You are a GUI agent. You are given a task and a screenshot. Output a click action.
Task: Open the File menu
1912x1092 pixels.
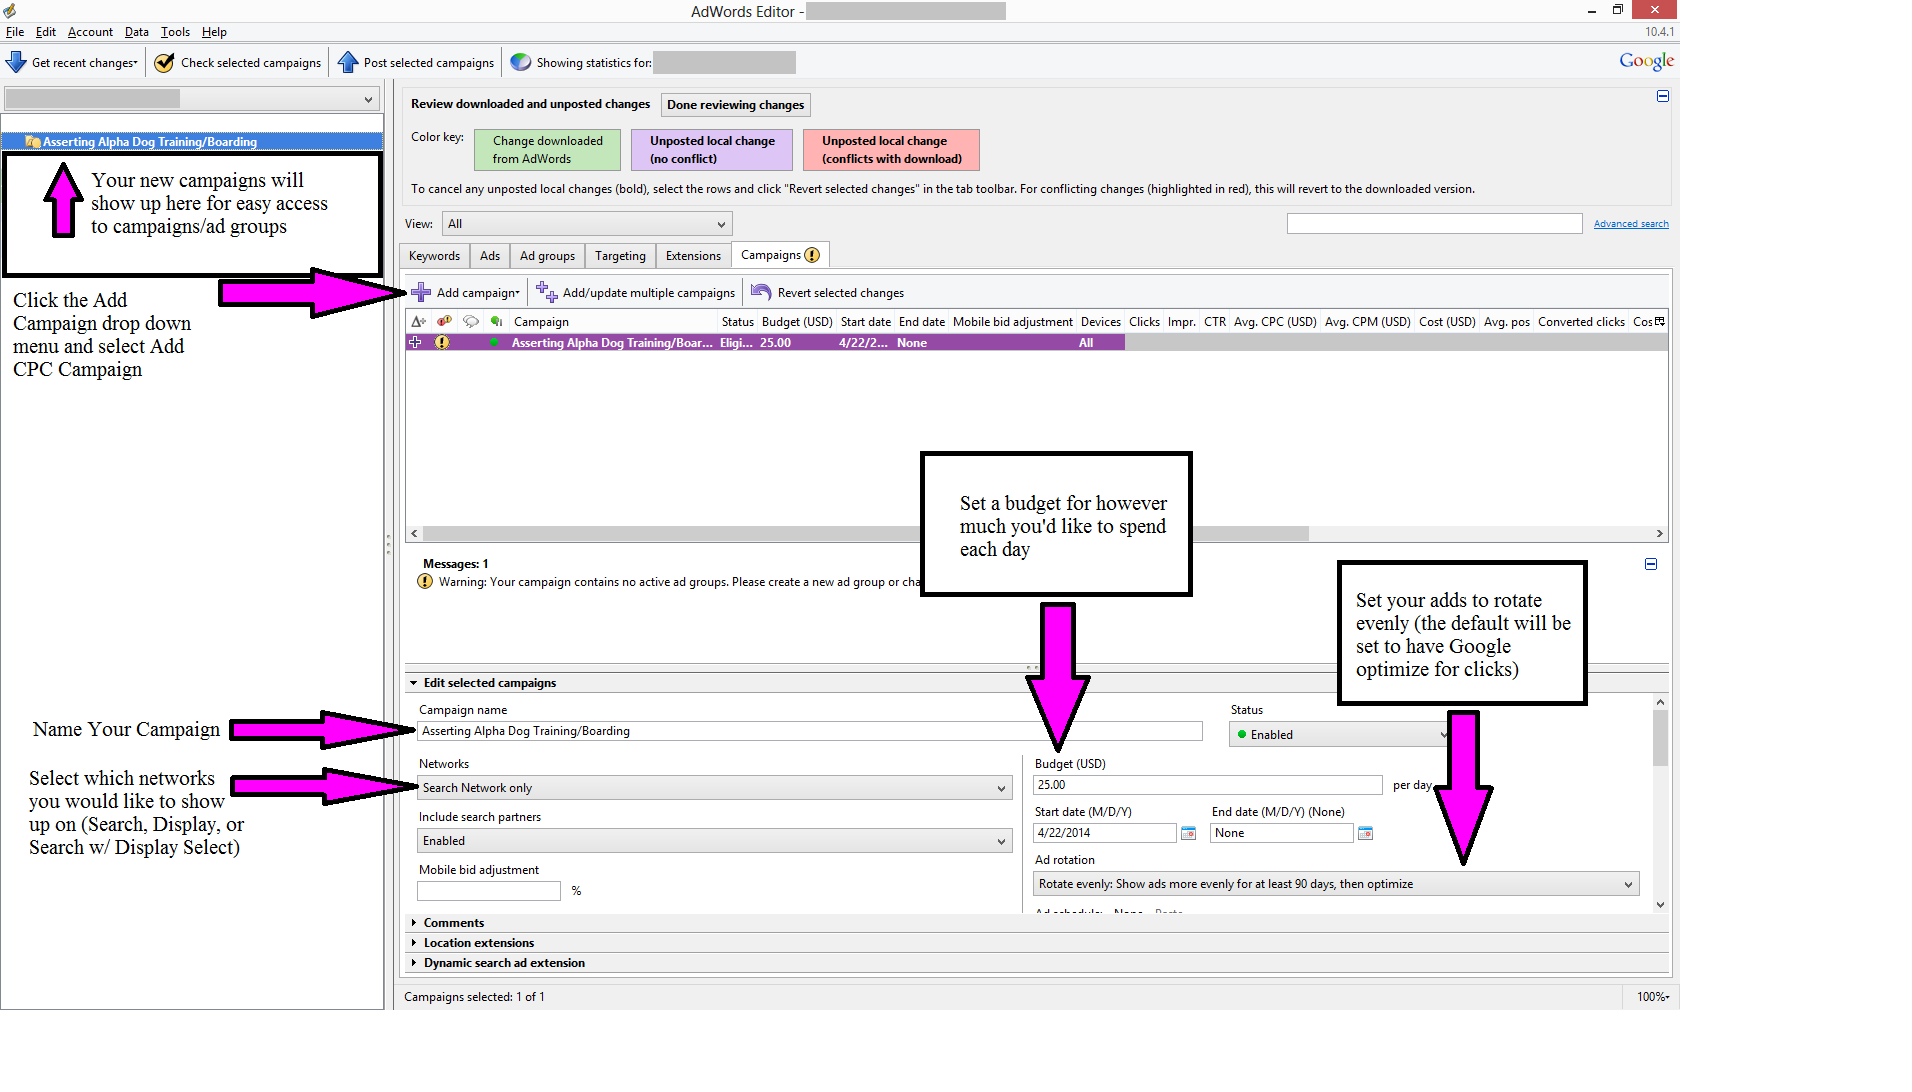point(15,32)
